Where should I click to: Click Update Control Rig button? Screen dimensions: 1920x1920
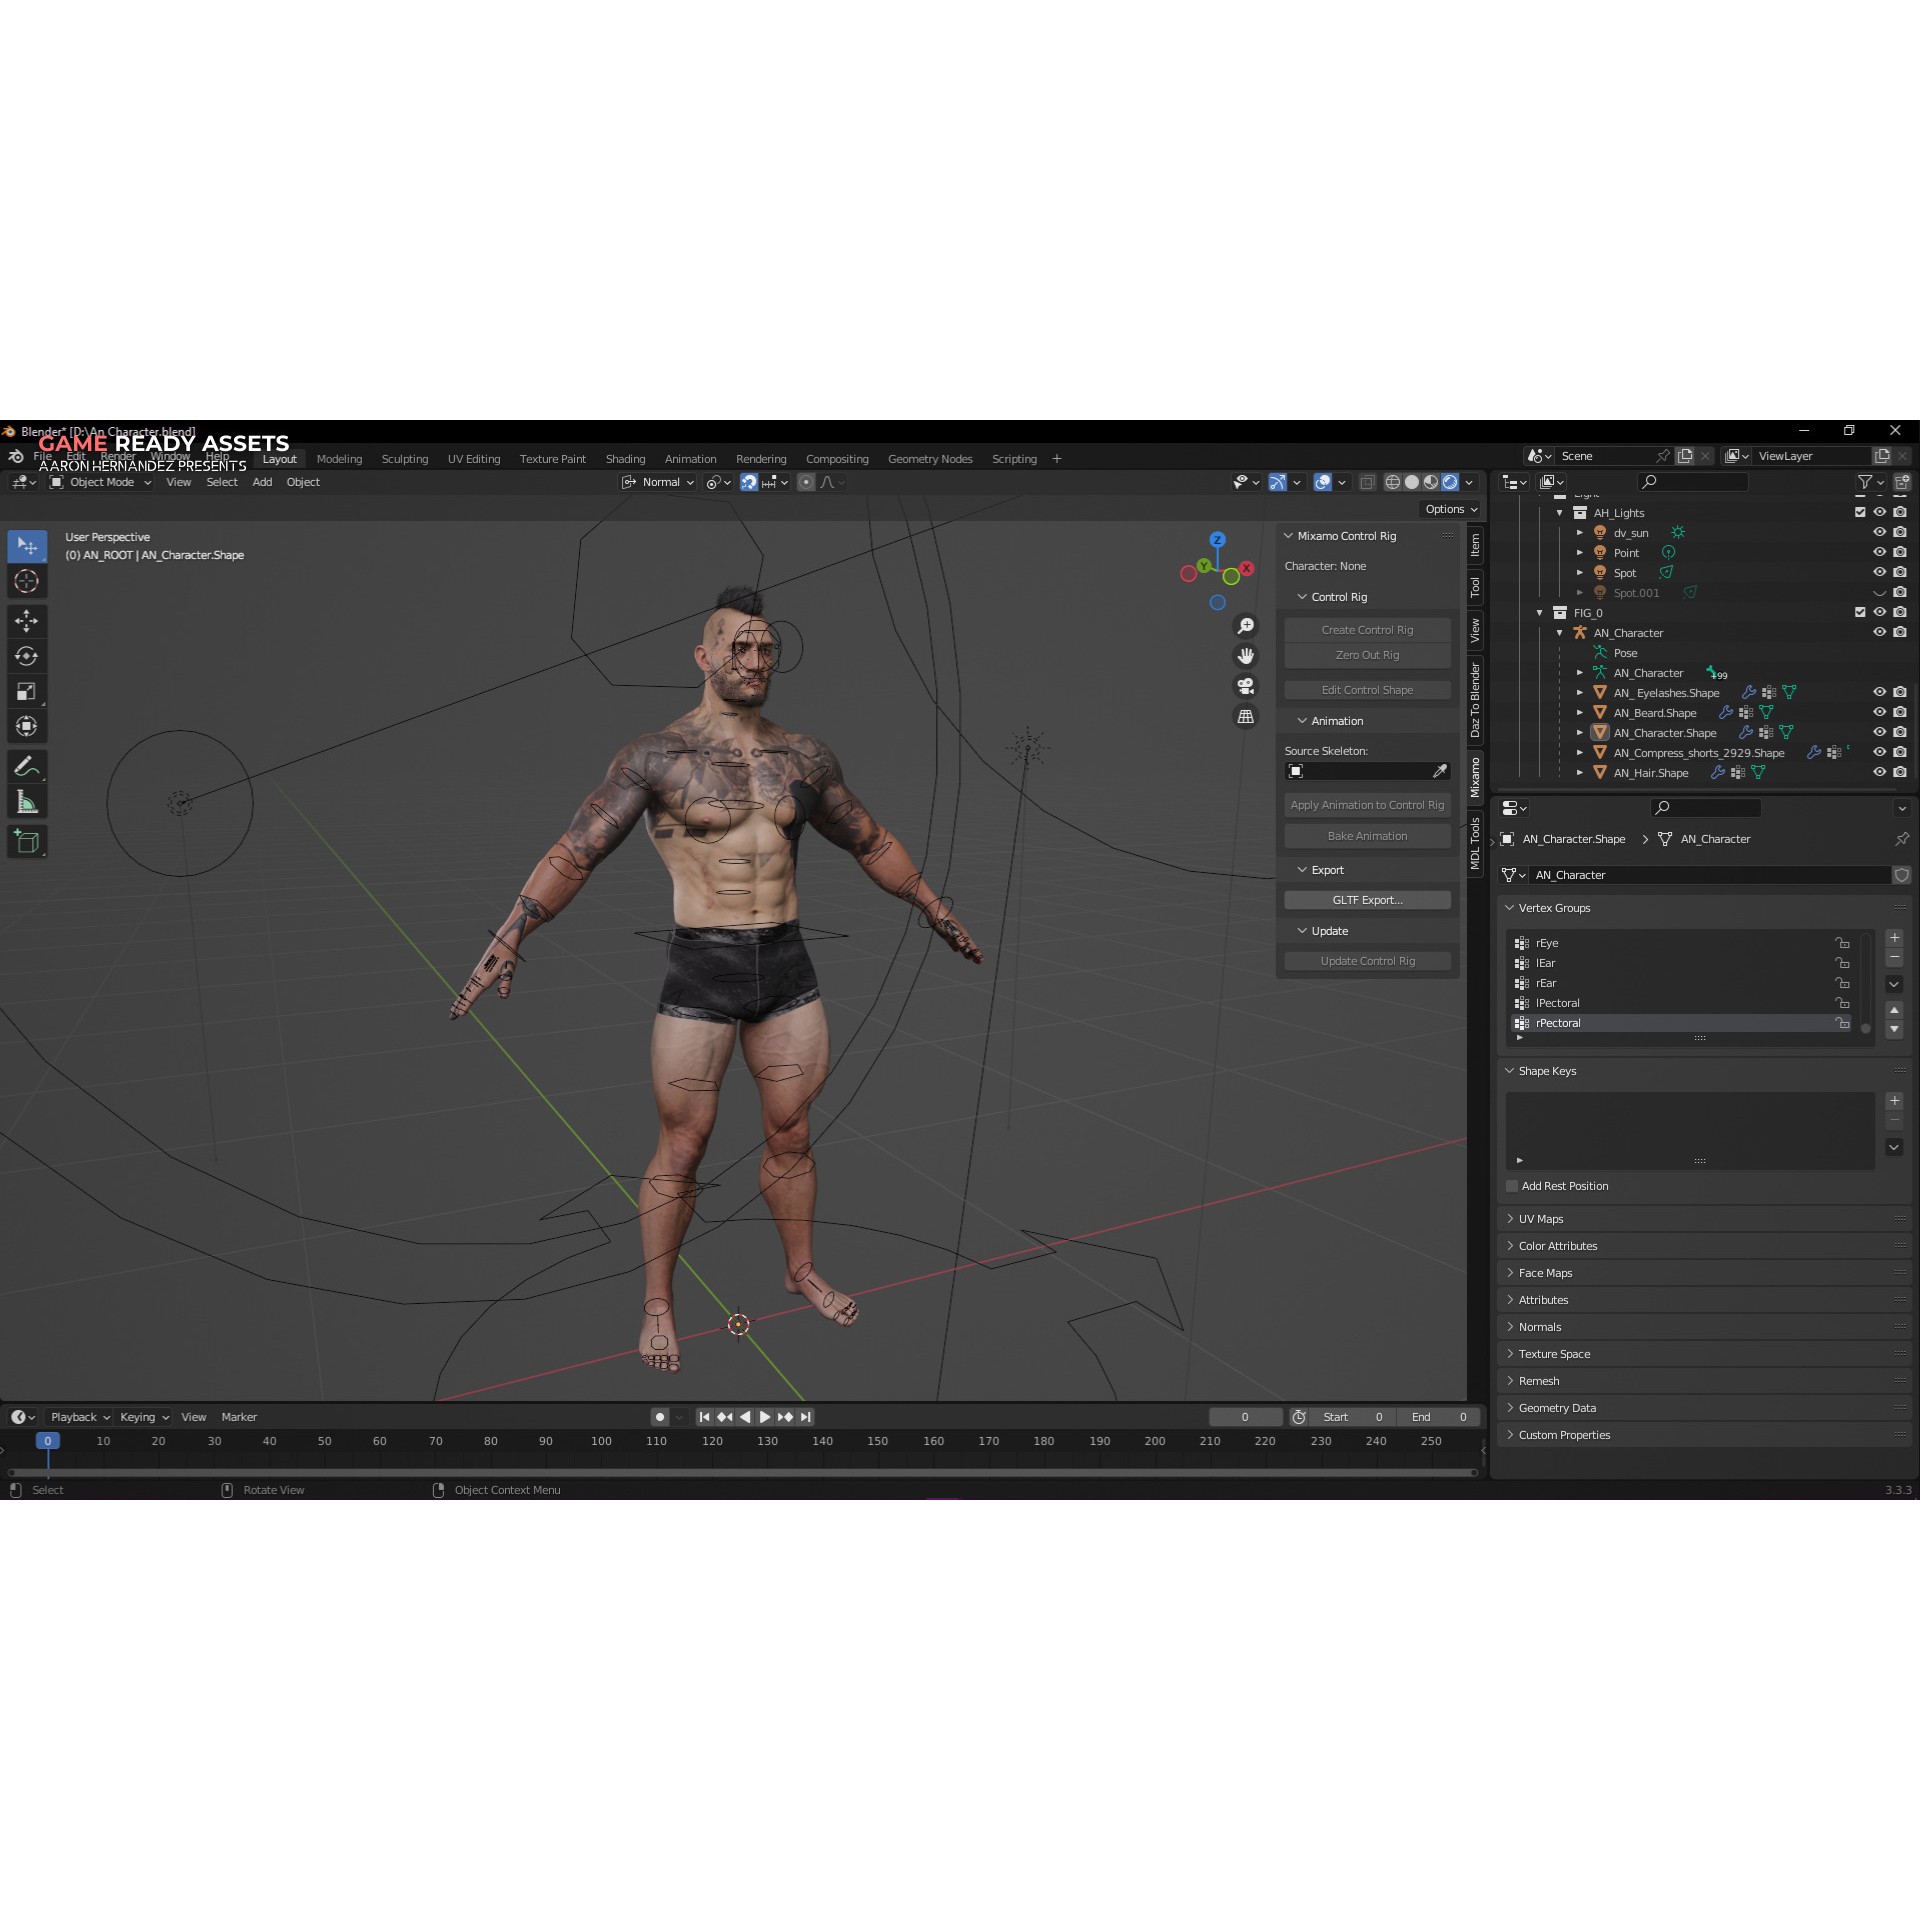1367,961
